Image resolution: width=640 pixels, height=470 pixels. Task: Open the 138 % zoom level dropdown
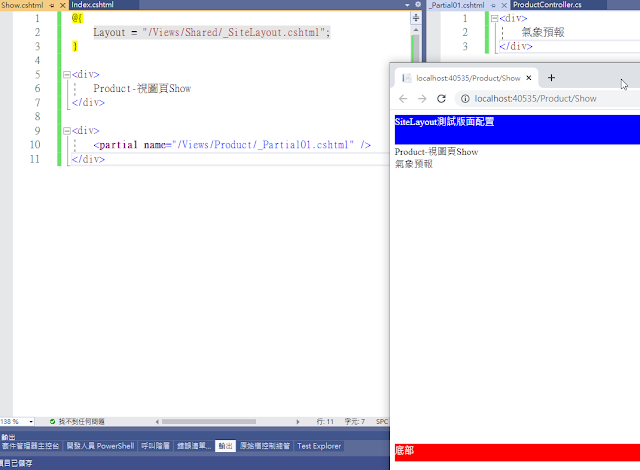pyautogui.click(x=31, y=421)
